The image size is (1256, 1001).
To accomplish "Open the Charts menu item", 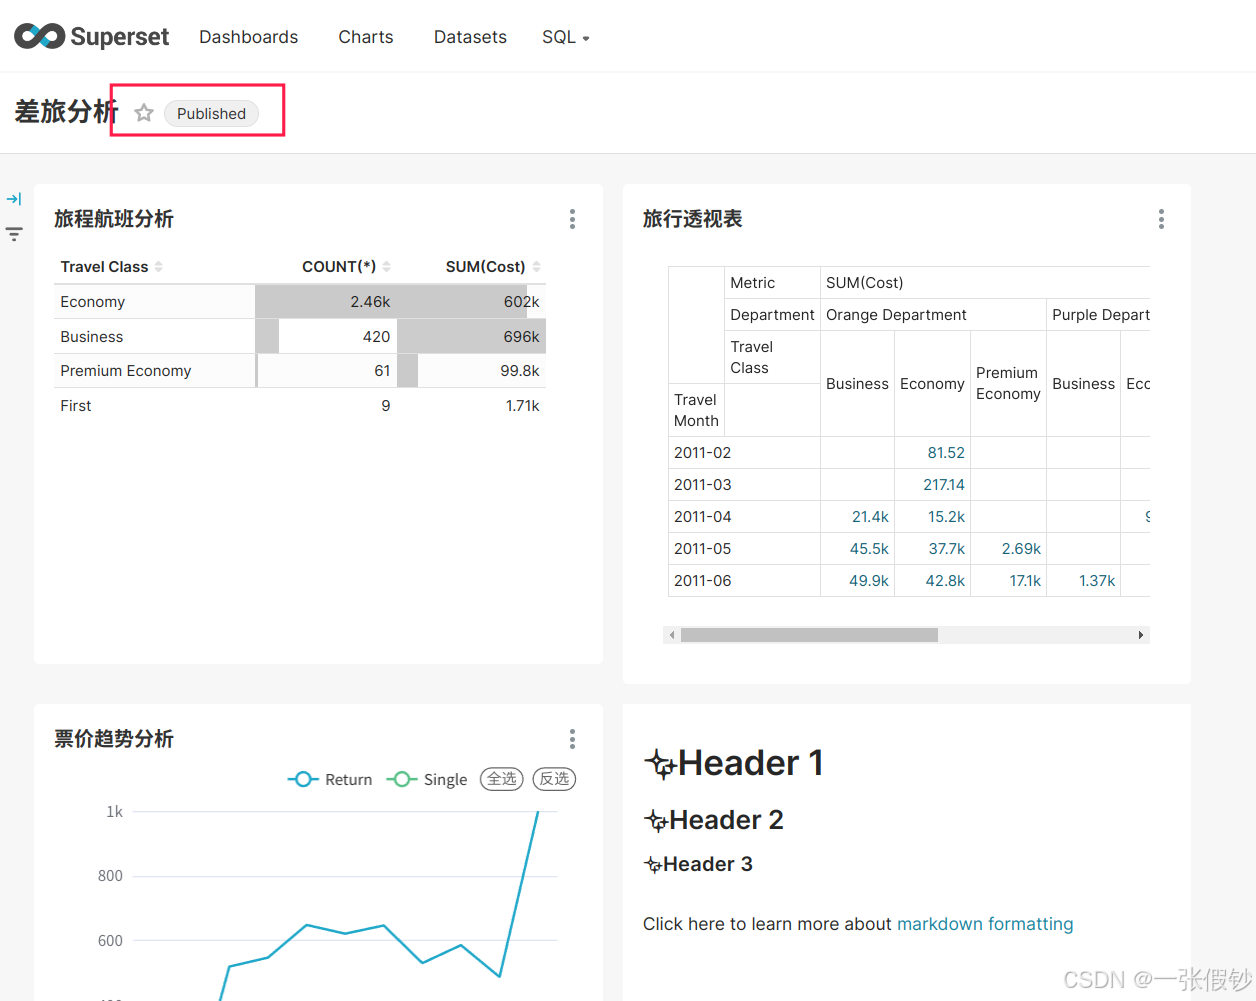I will tap(365, 37).
